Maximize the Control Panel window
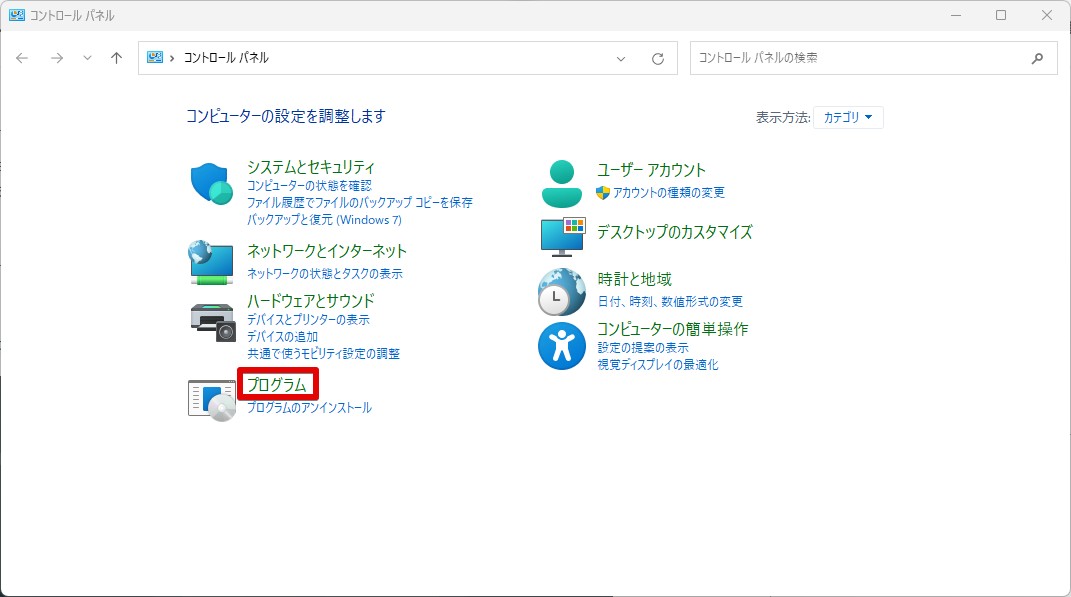Screen dimensions: 1071x597 [x=1001, y=15]
